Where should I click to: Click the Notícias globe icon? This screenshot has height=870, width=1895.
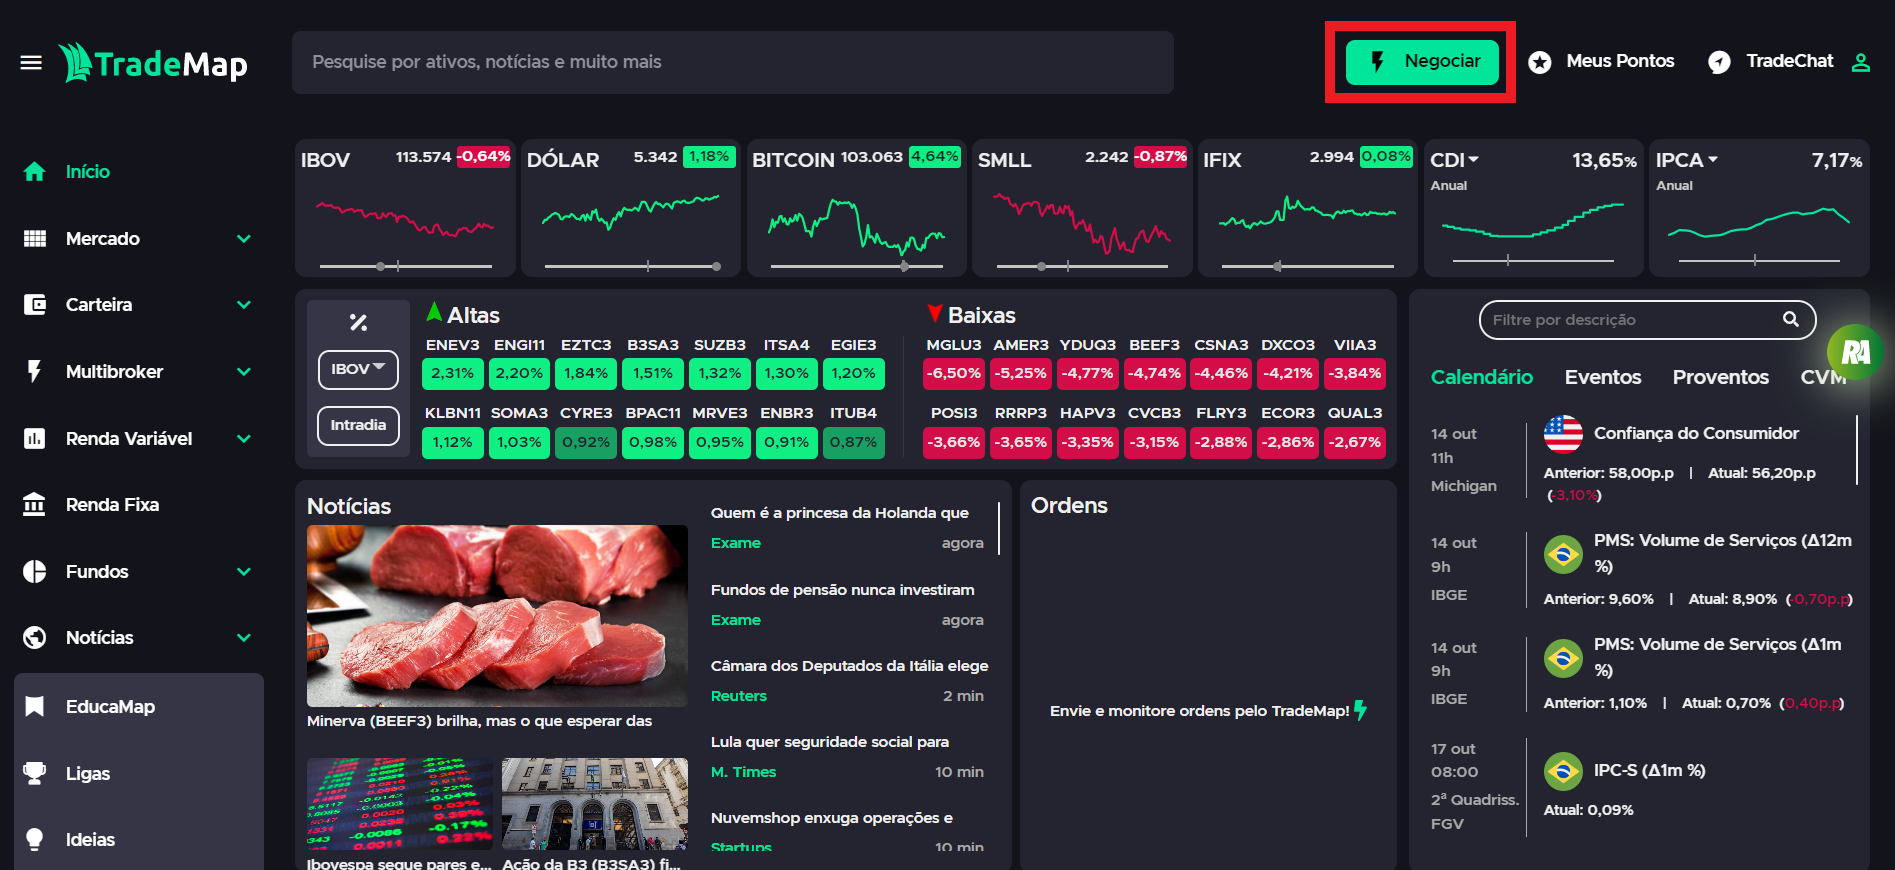coord(35,638)
